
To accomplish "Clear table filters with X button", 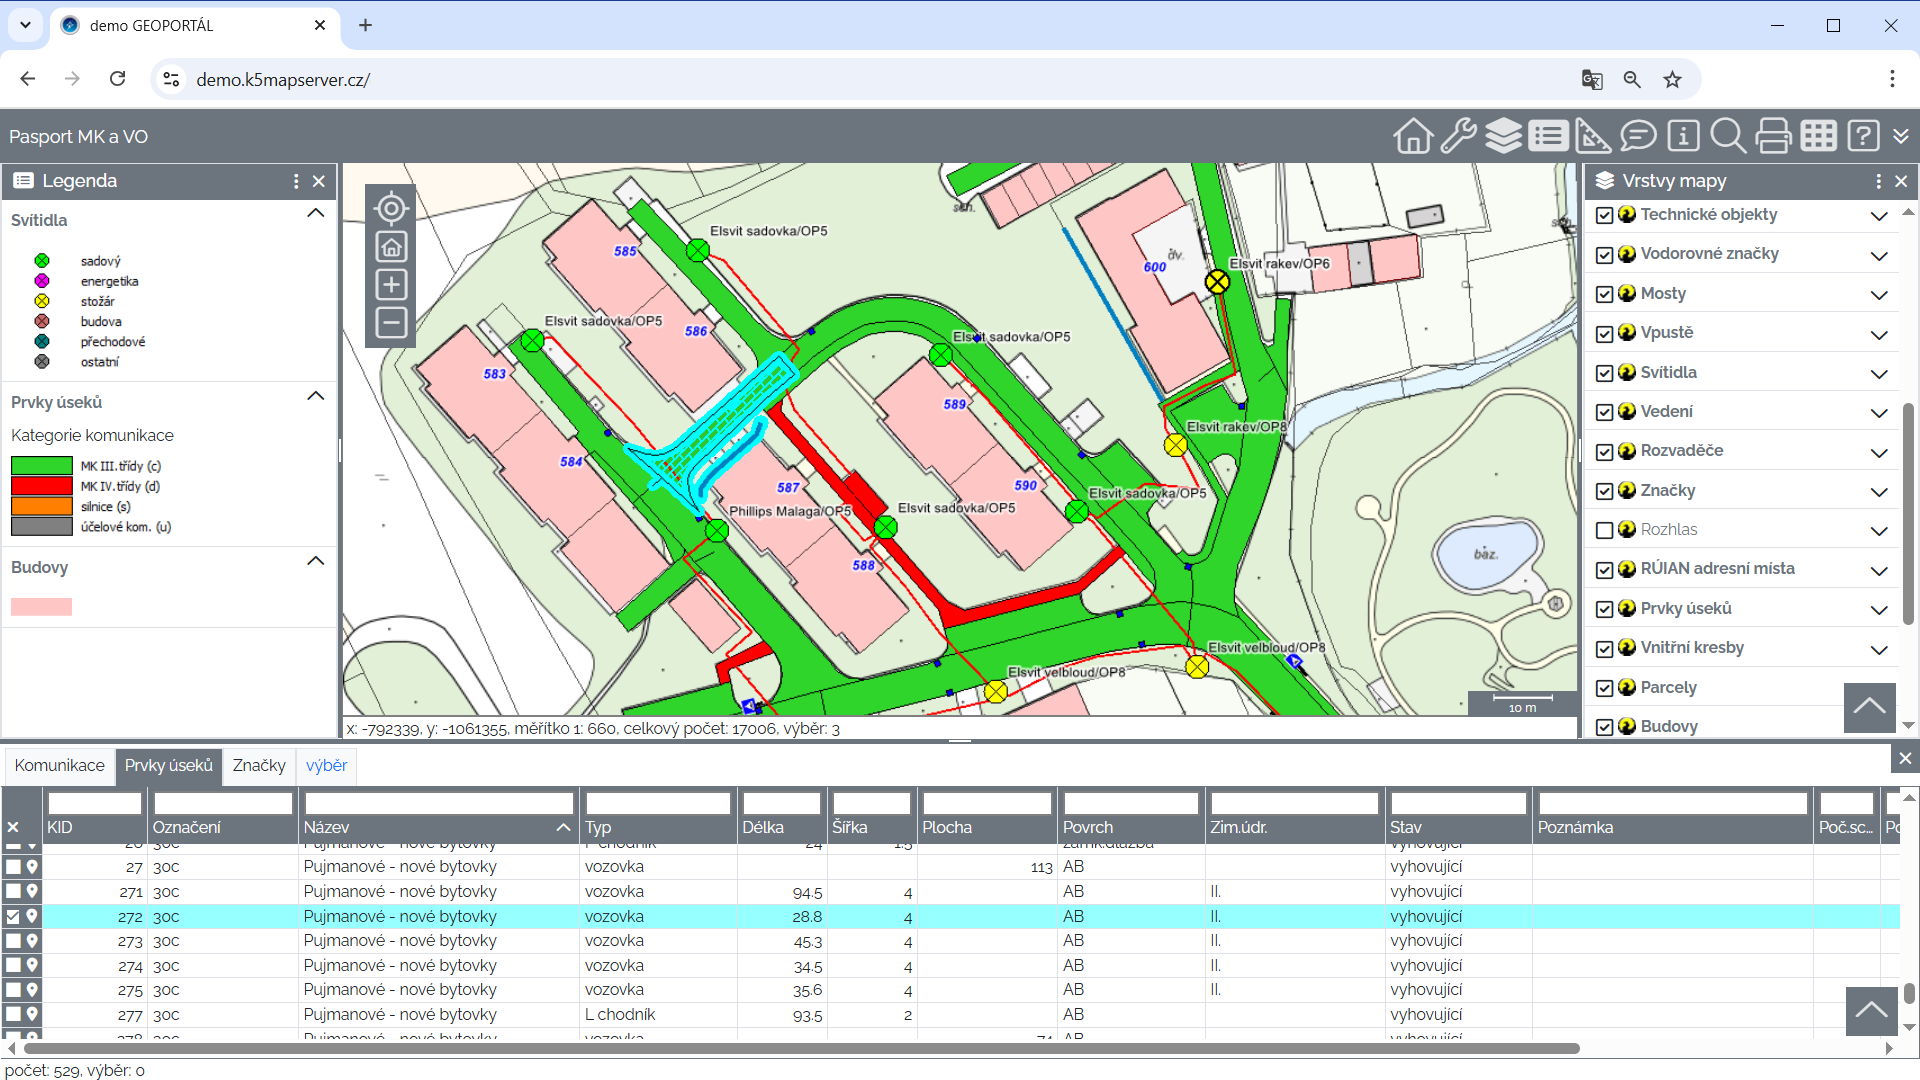I will [13, 827].
